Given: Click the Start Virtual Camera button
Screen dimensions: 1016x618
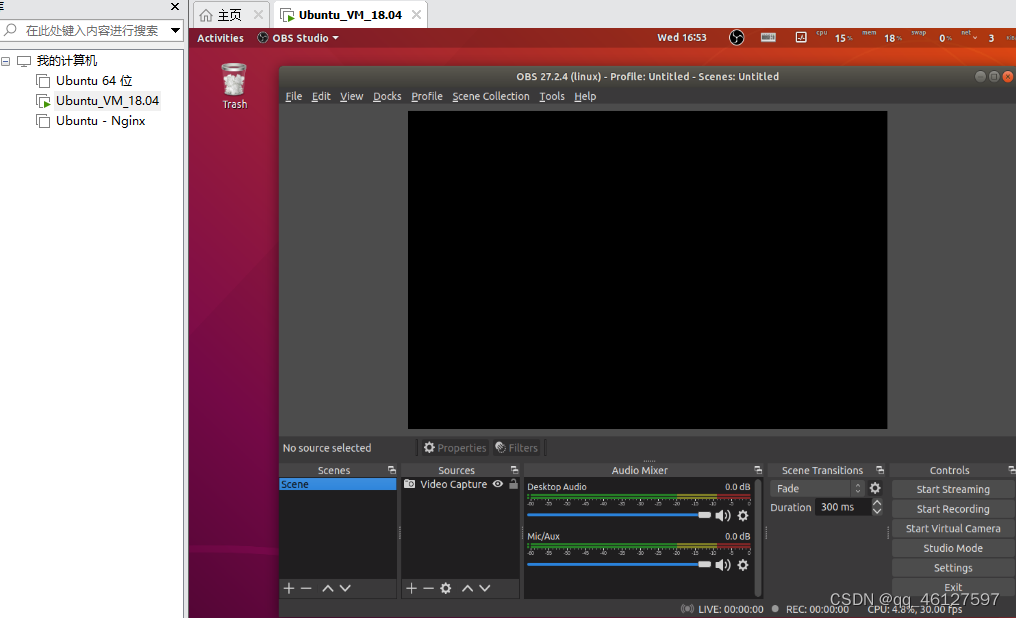Looking at the screenshot, I should click(951, 528).
